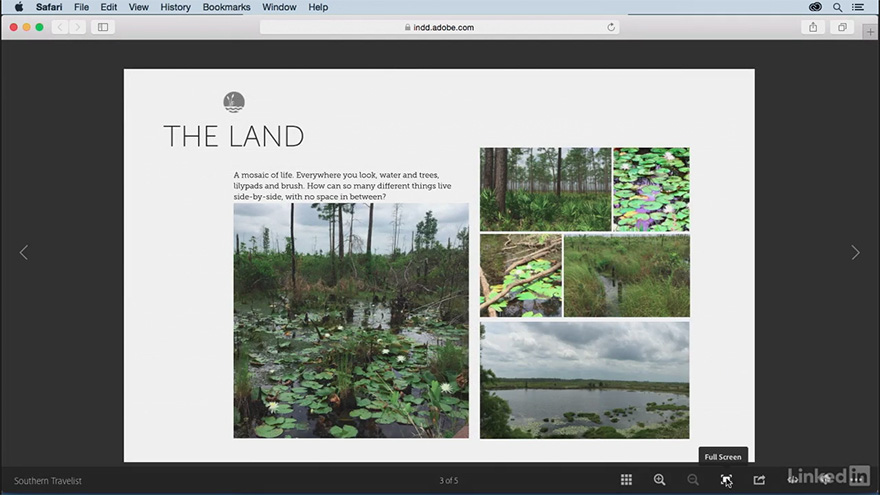Open Spotlight search

pos(837,7)
